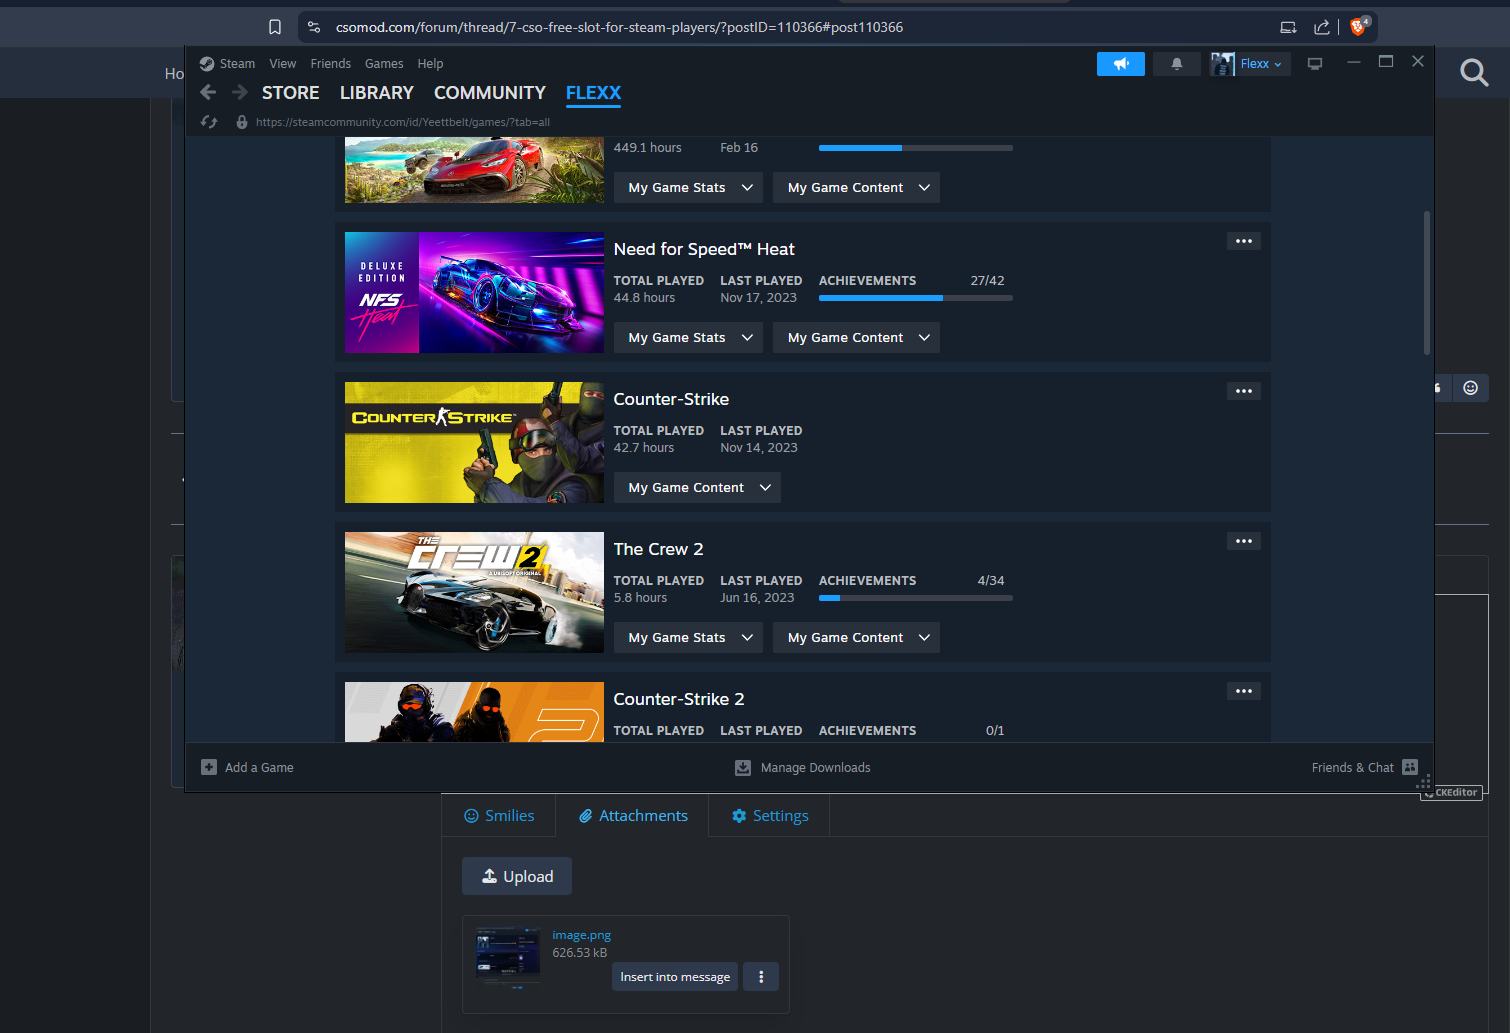1510x1033 pixels.
Task: Open three-dot menu next to image.png attachment
Action: pyautogui.click(x=761, y=977)
